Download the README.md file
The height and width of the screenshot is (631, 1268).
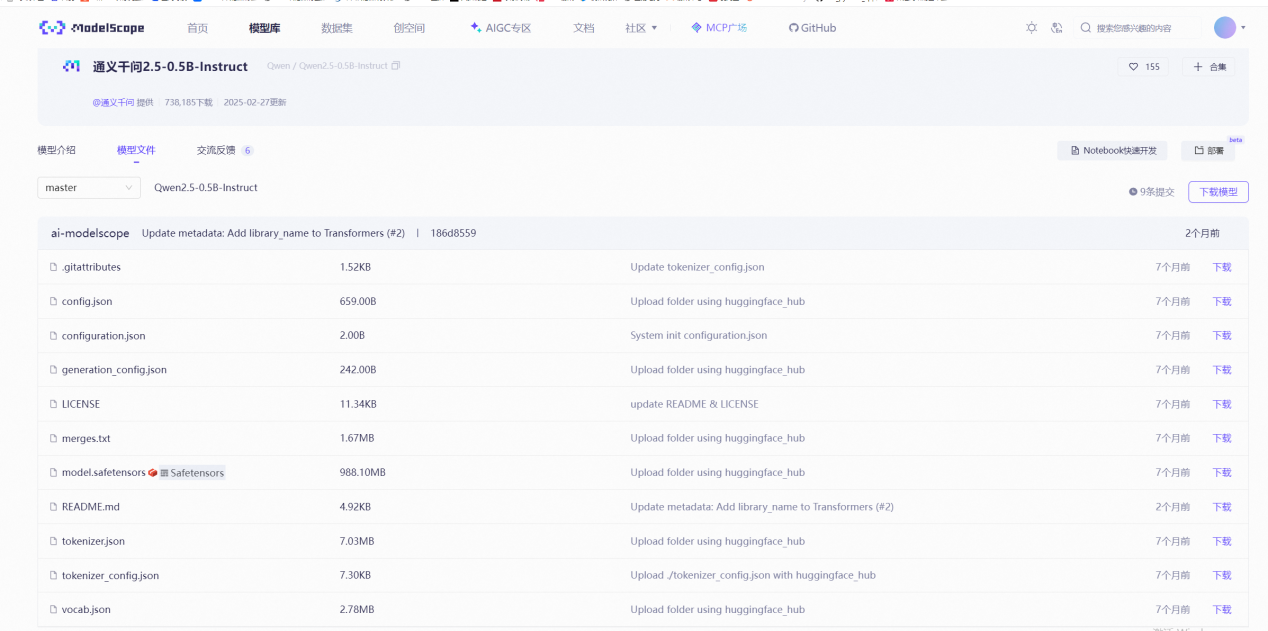[x=1222, y=507]
